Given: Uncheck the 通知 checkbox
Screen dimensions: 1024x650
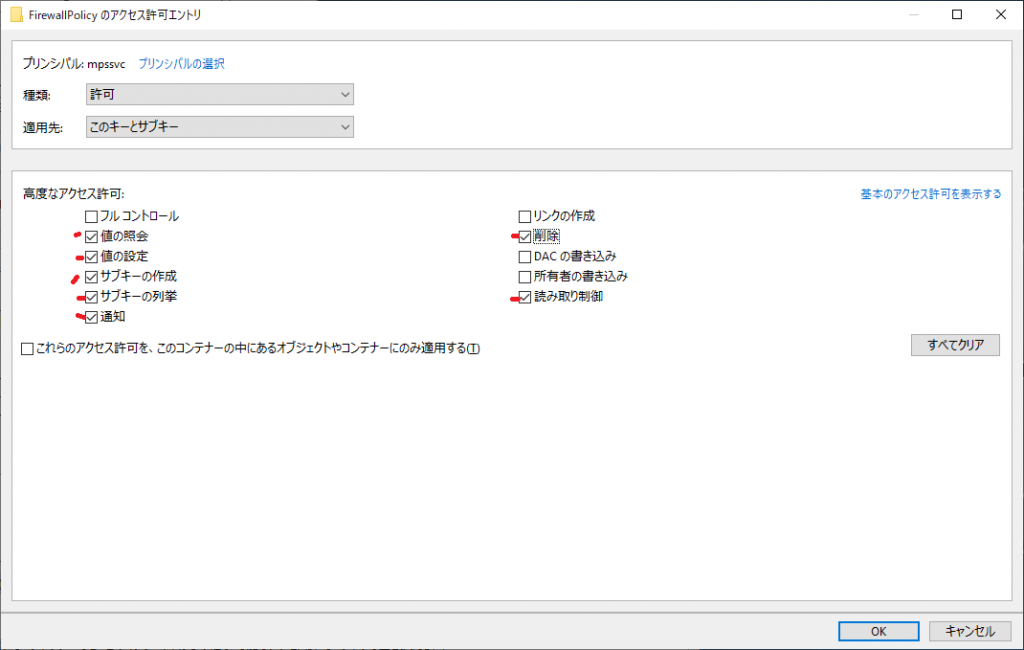Looking at the screenshot, I should (x=91, y=317).
